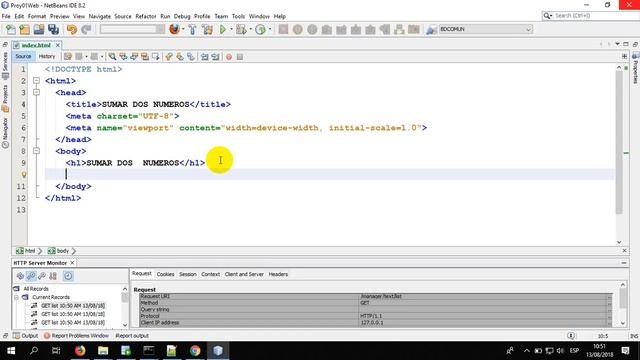
Task: Collapse the body tag fold on line 8
Action: [36, 151]
